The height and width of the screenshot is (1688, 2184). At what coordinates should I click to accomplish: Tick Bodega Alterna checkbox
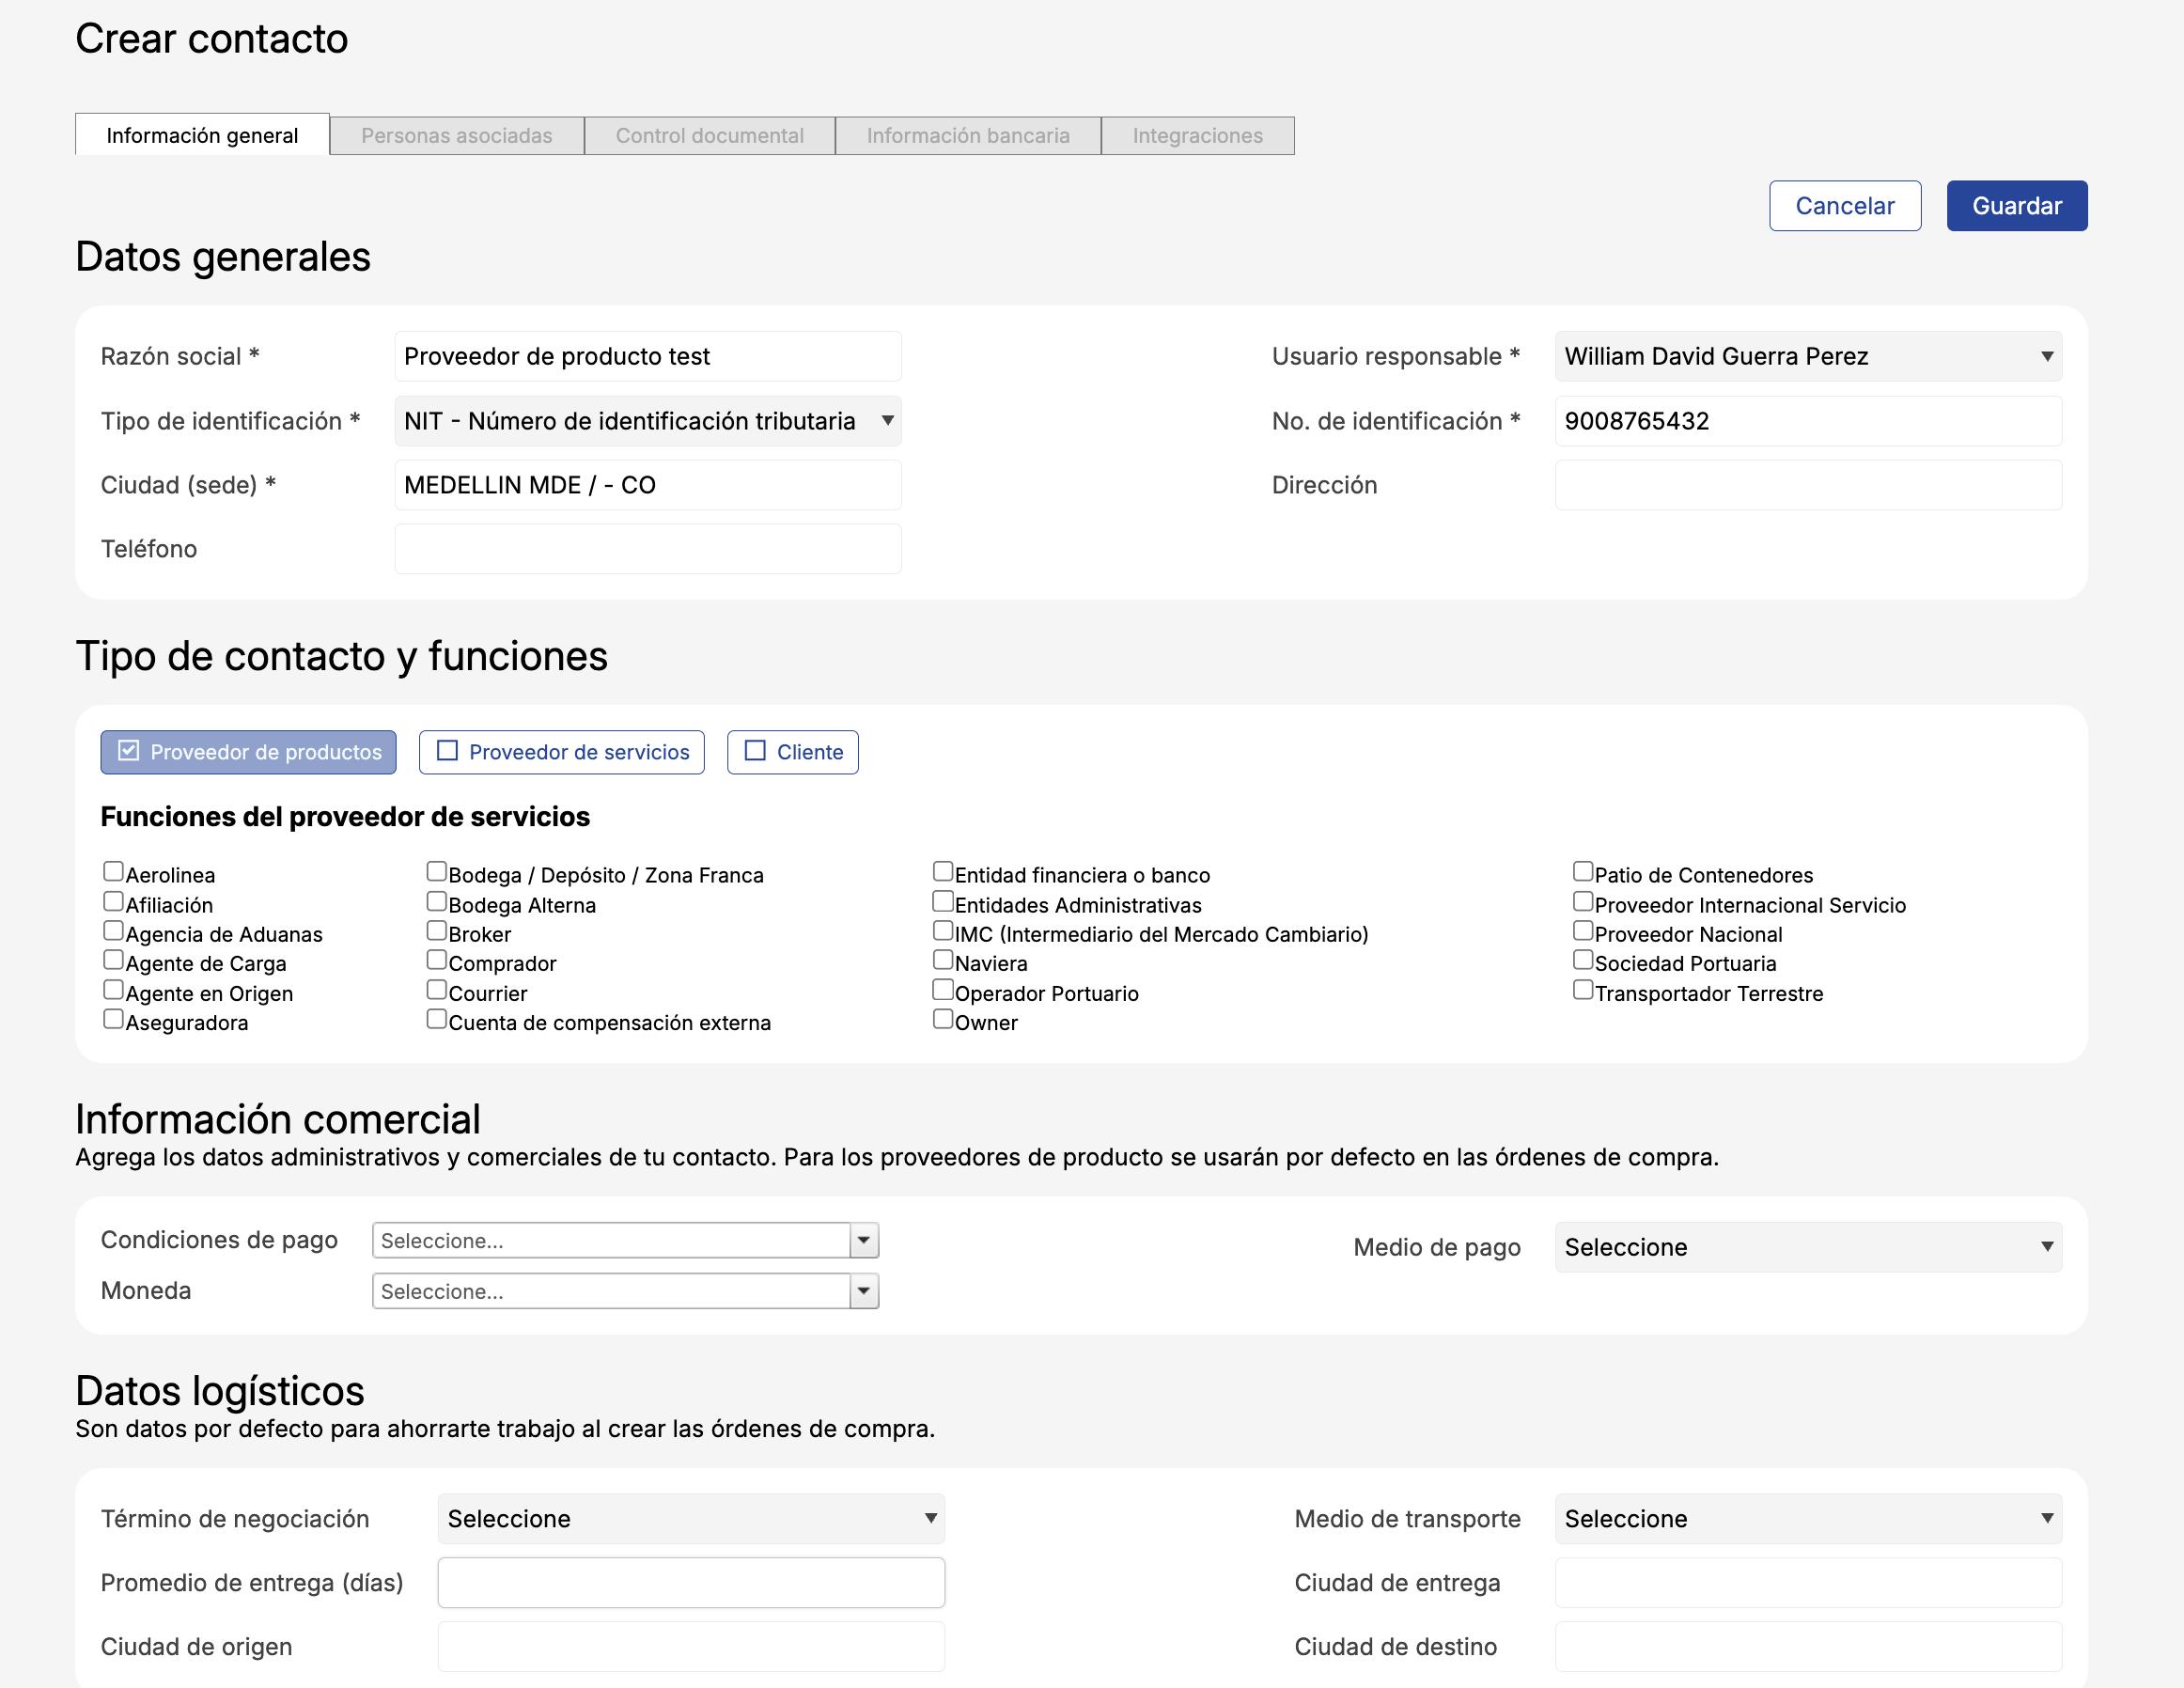pos(436,902)
